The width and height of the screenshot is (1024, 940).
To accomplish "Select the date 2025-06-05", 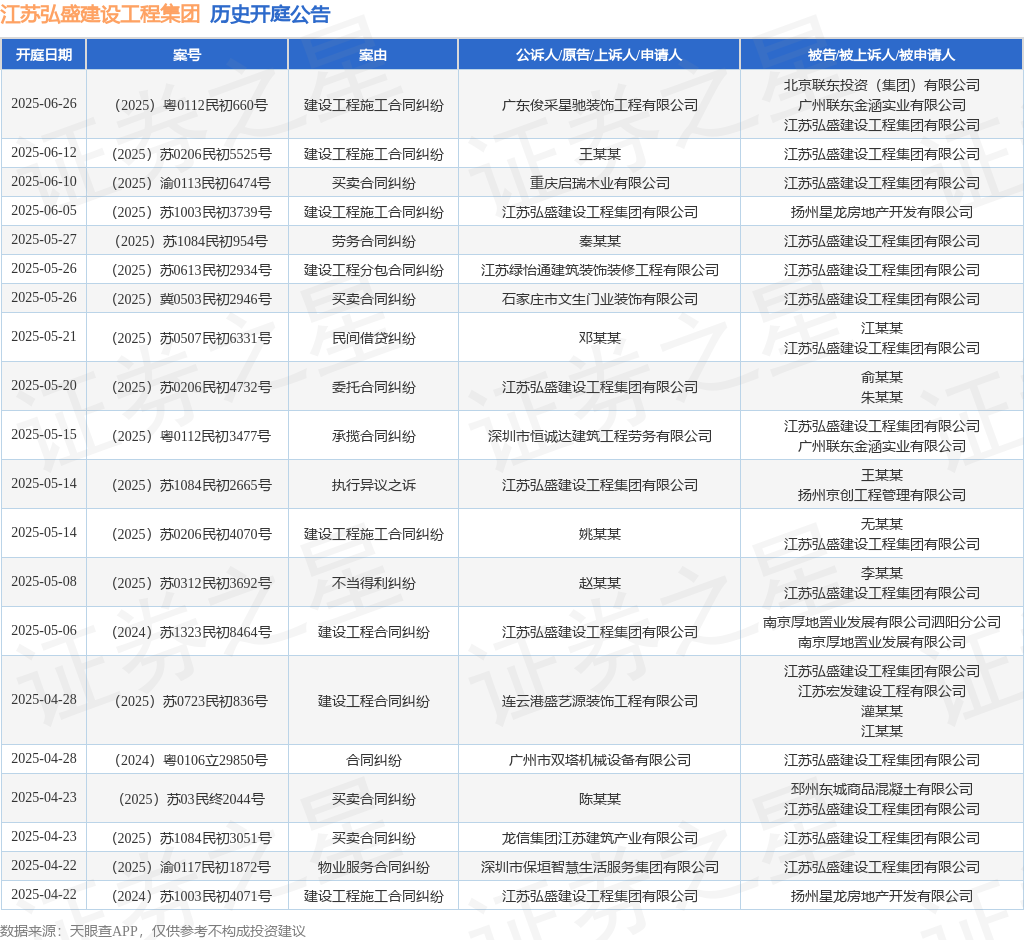I will click(44, 211).
